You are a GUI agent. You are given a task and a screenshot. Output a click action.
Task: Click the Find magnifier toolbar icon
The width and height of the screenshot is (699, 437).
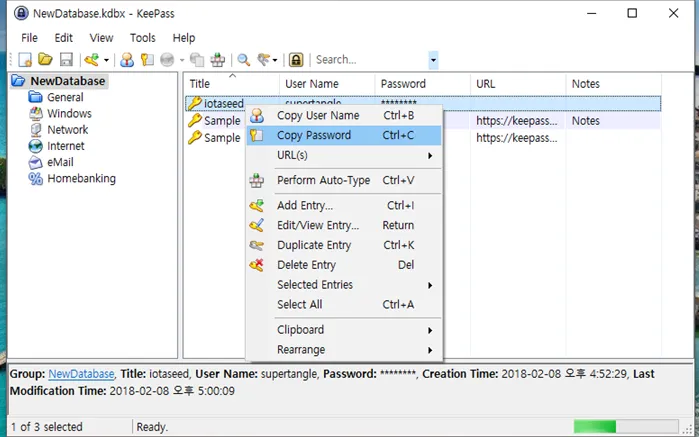click(243, 60)
